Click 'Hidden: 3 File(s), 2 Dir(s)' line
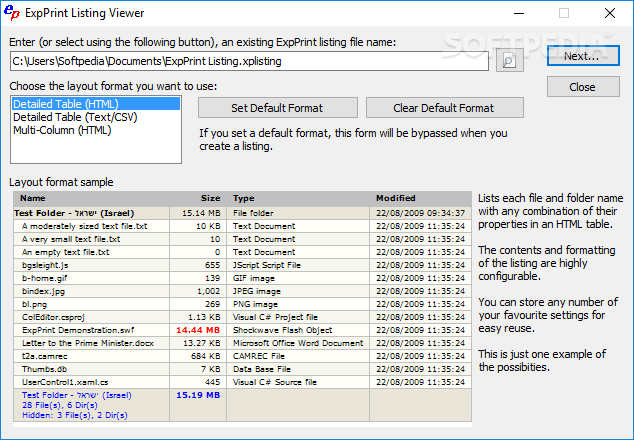This screenshot has width=634, height=440. click(x=74, y=415)
